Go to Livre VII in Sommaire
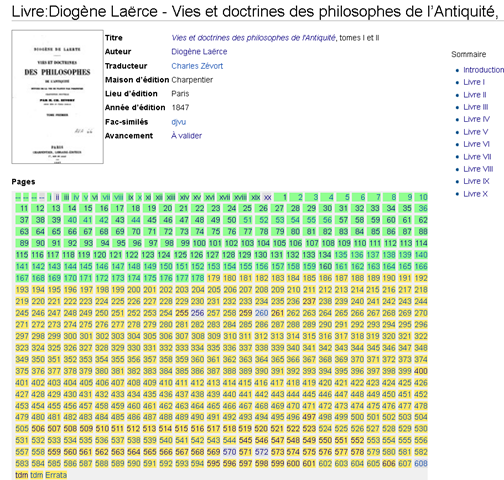The image size is (504, 480). click(477, 157)
